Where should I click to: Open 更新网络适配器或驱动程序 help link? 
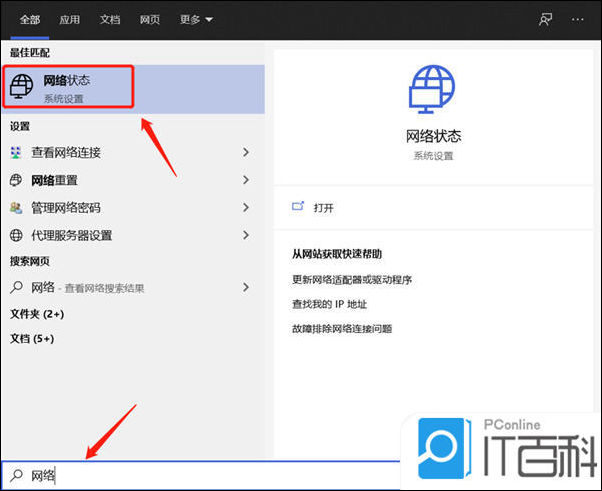click(352, 279)
